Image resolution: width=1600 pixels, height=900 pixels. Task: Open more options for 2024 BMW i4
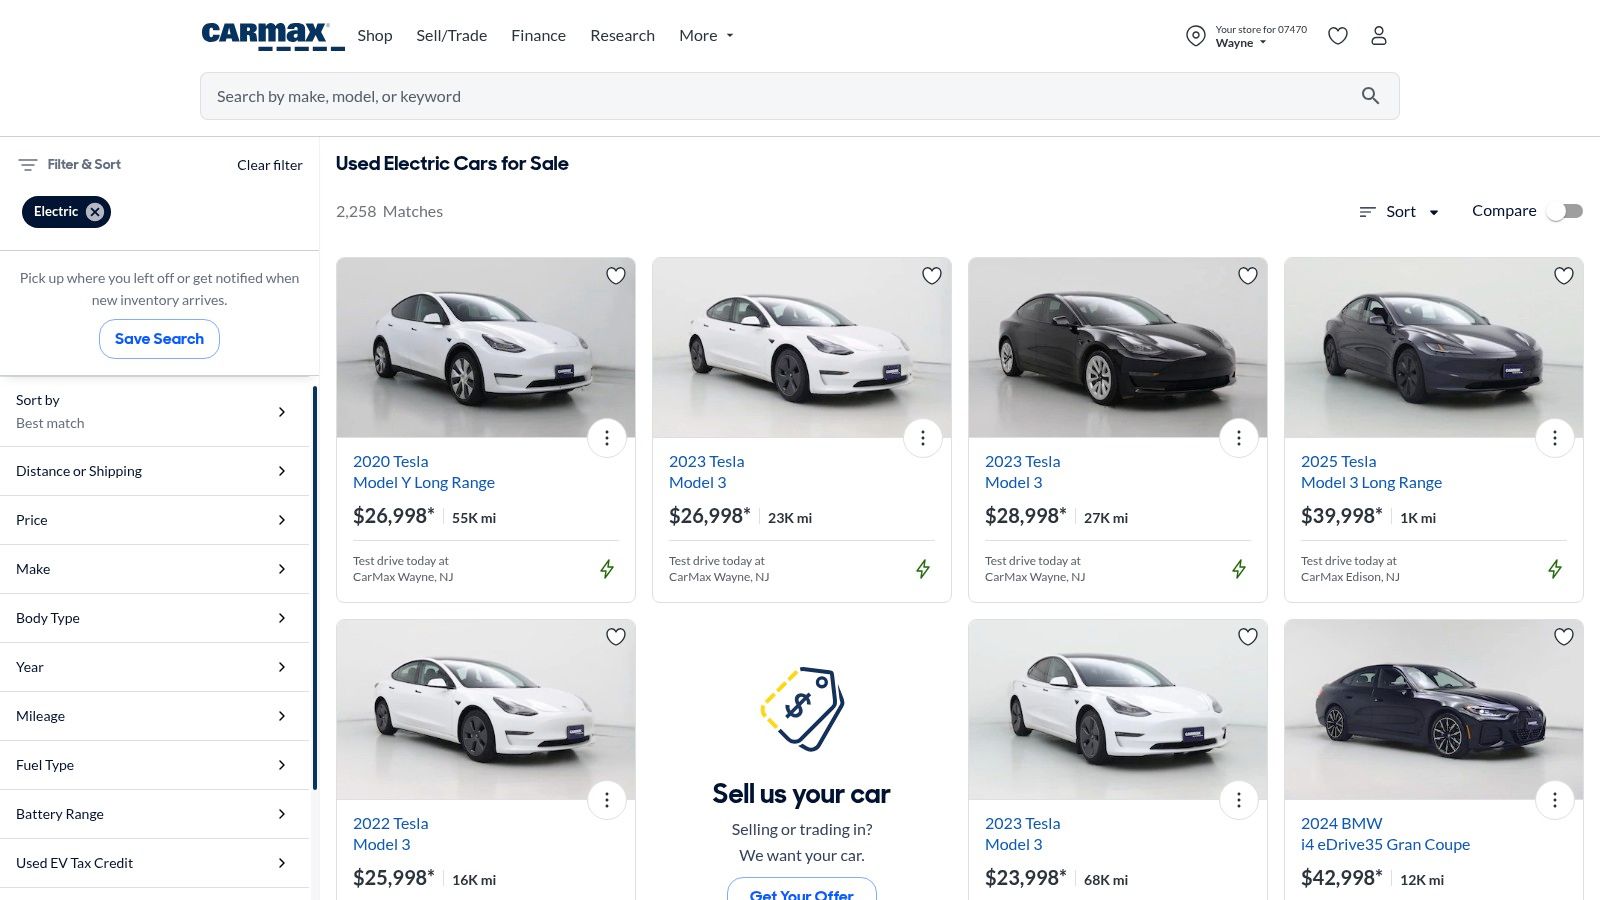(1555, 800)
